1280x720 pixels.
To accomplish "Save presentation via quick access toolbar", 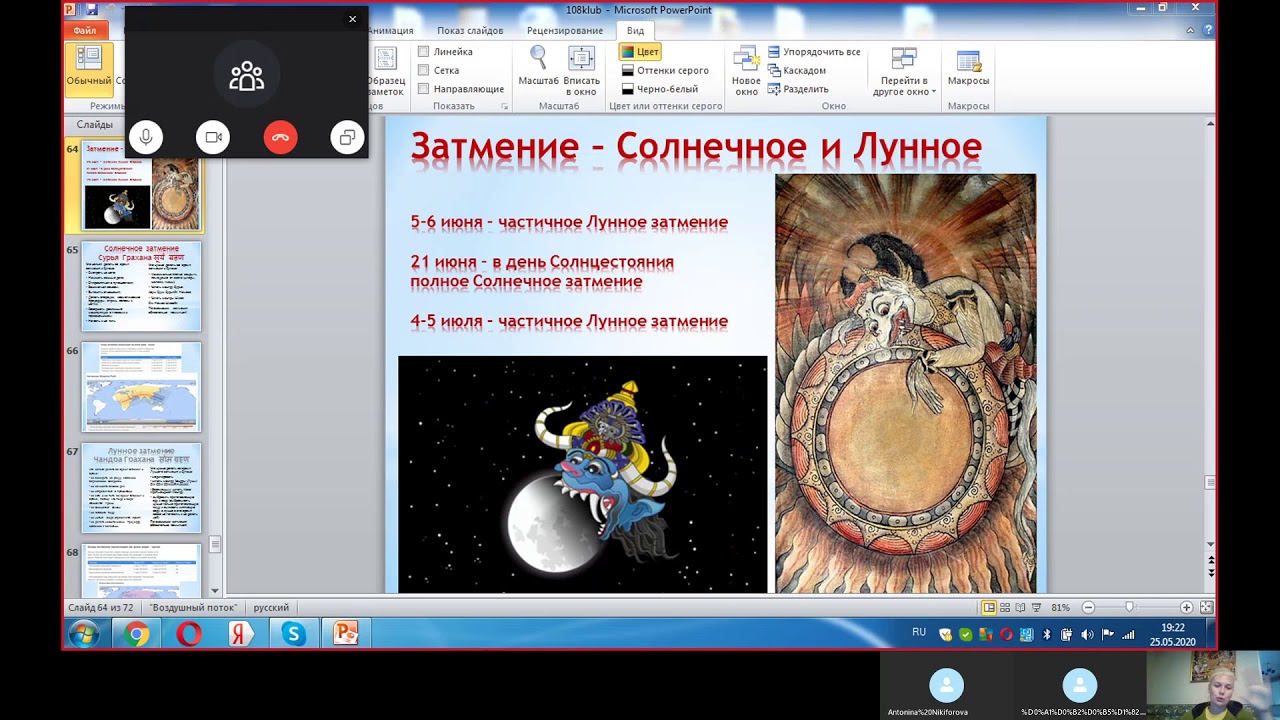I will click(91, 10).
